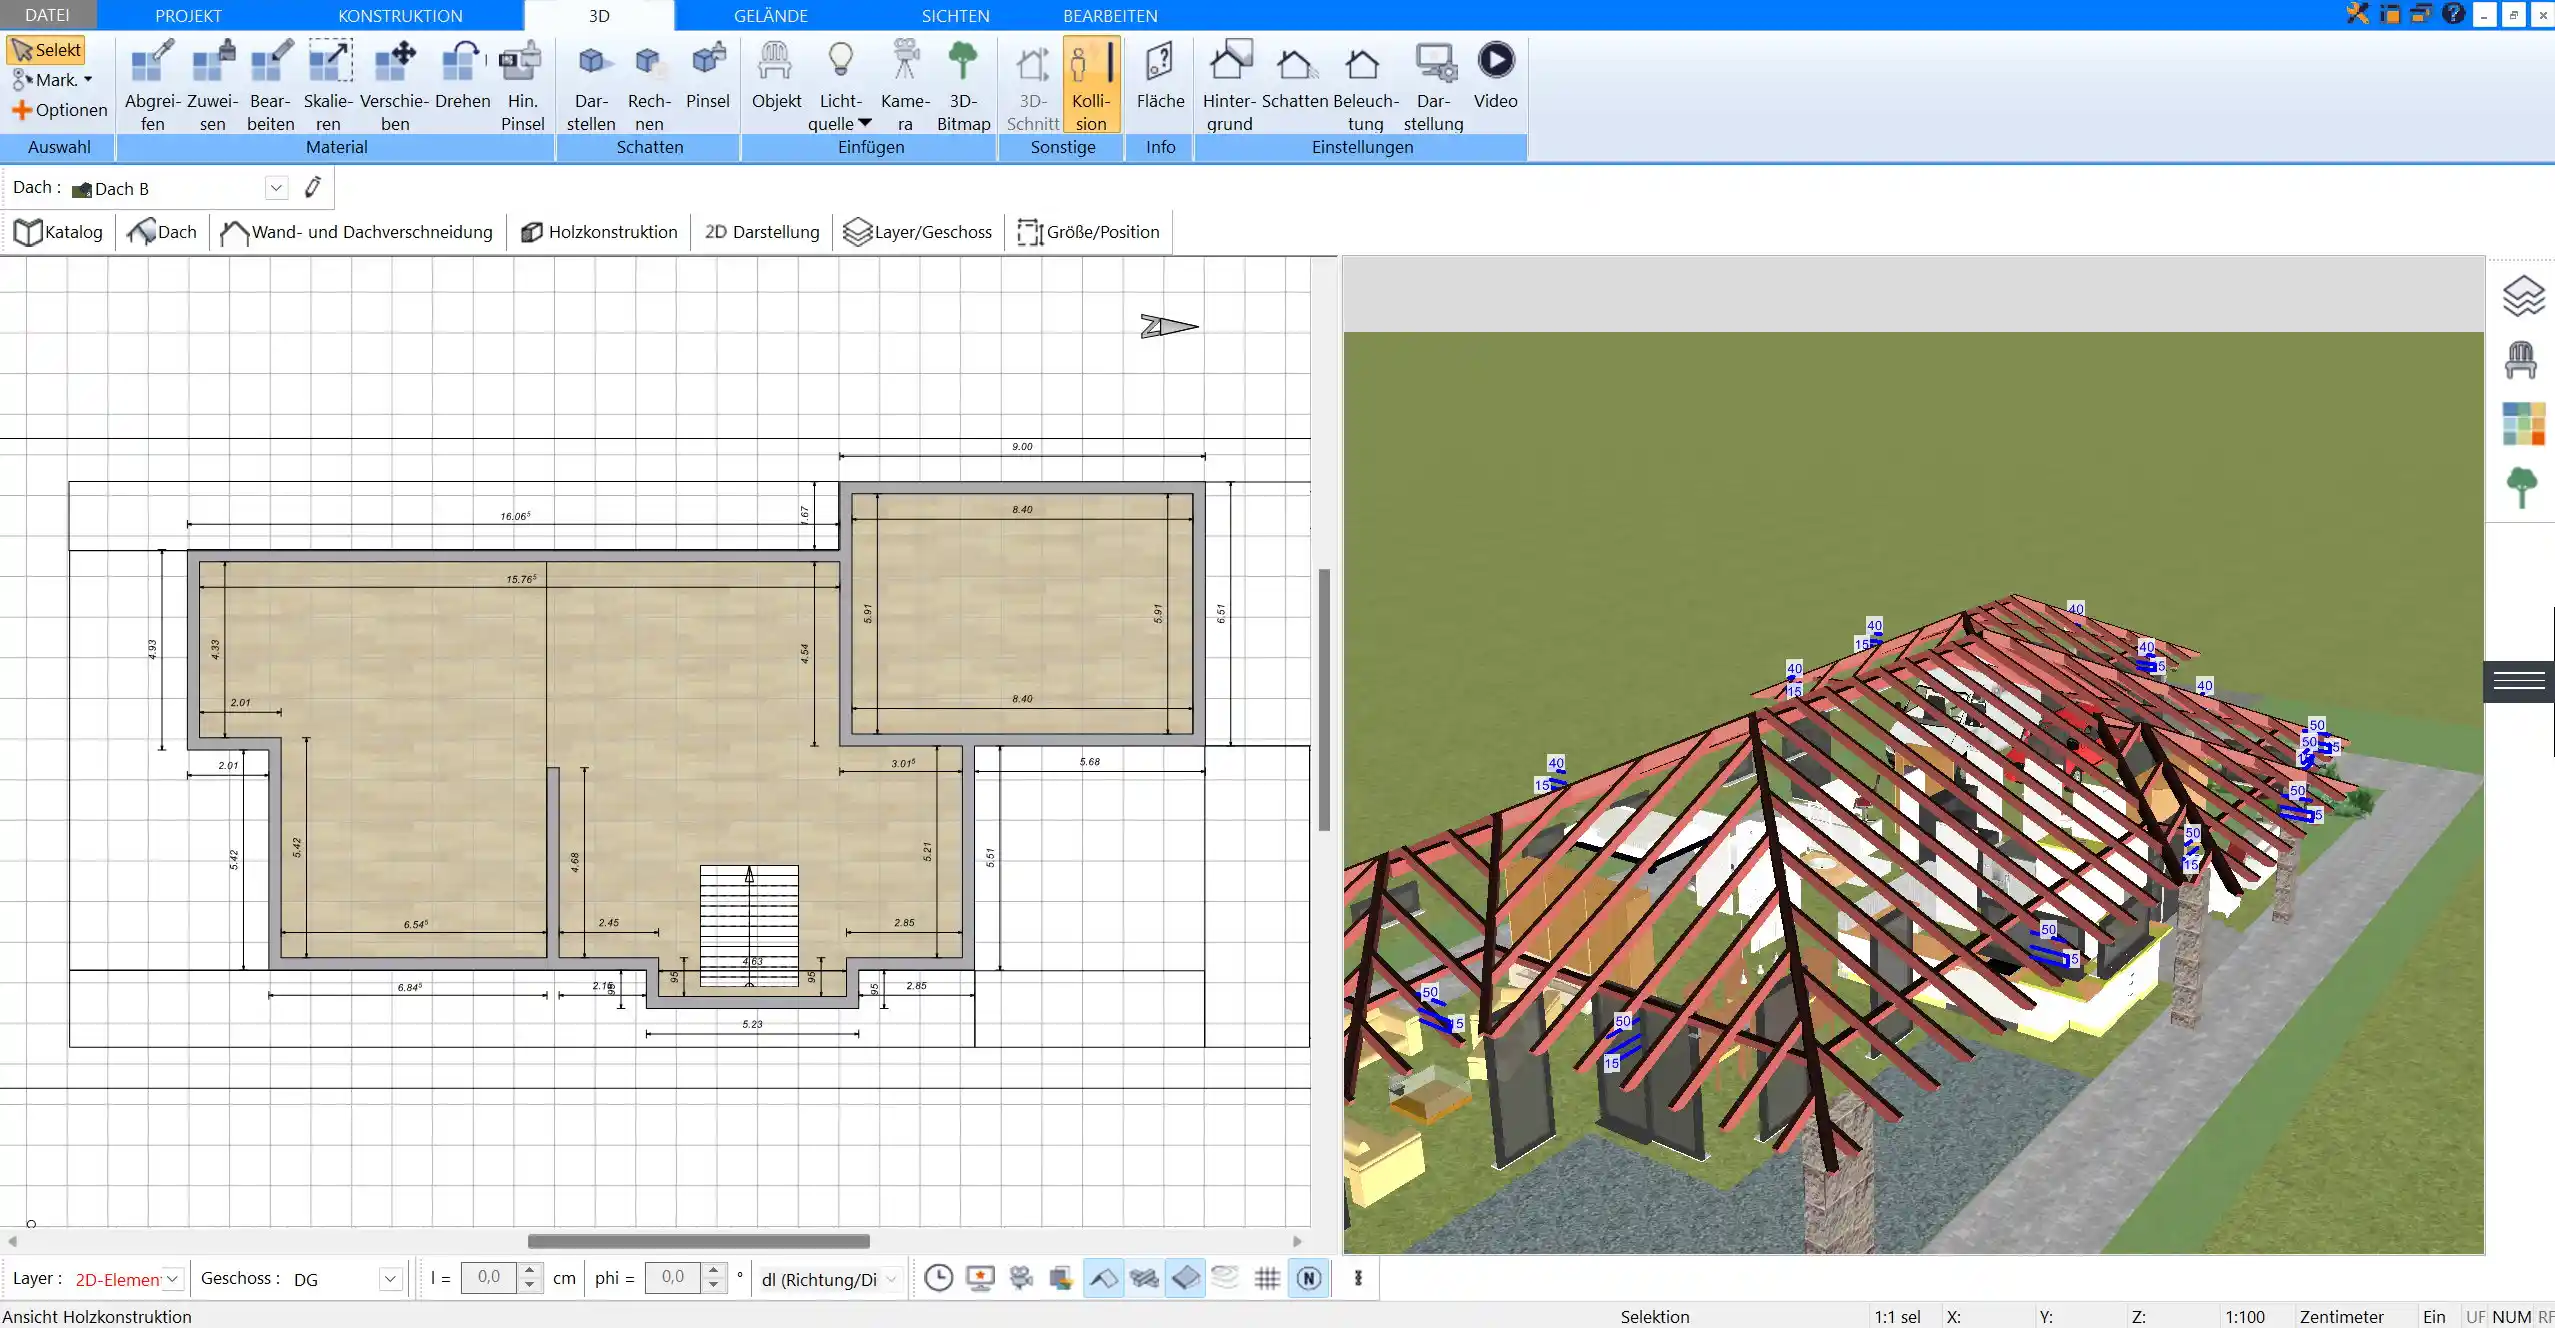Screen dimensions: 2555x1328
Task: Open the help question mark icon
Action: click(2453, 14)
